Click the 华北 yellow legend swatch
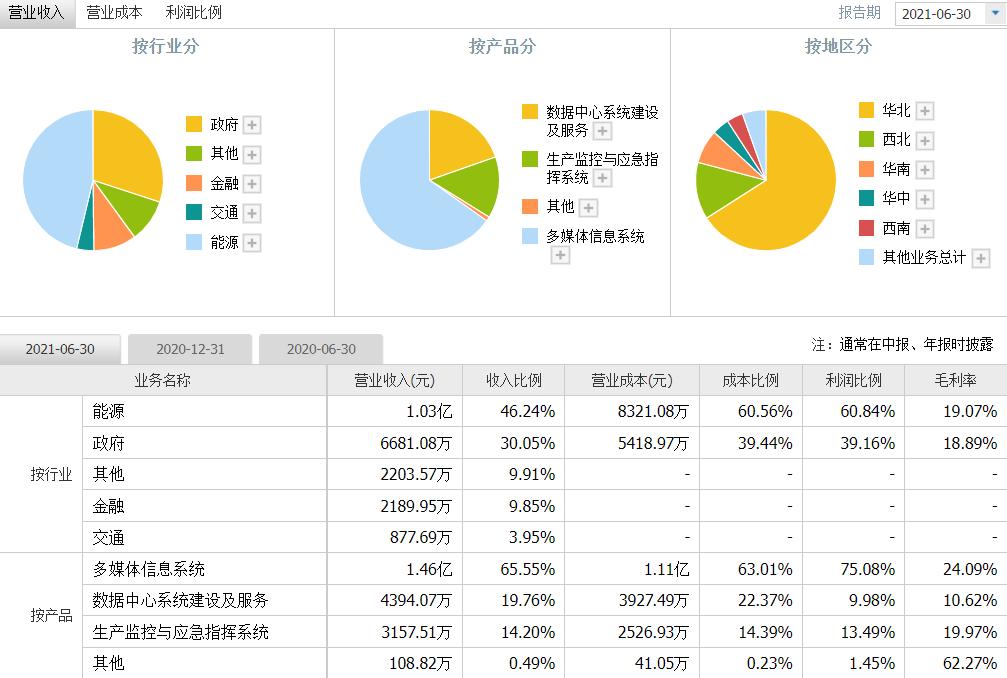 coord(866,110)
